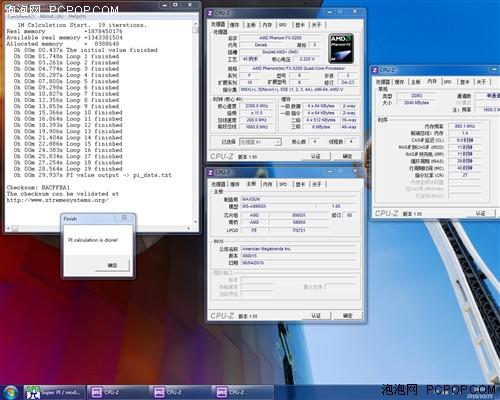
Task: Click 确定 button in CPU-Z mainboard window
Action: [347, 316]
